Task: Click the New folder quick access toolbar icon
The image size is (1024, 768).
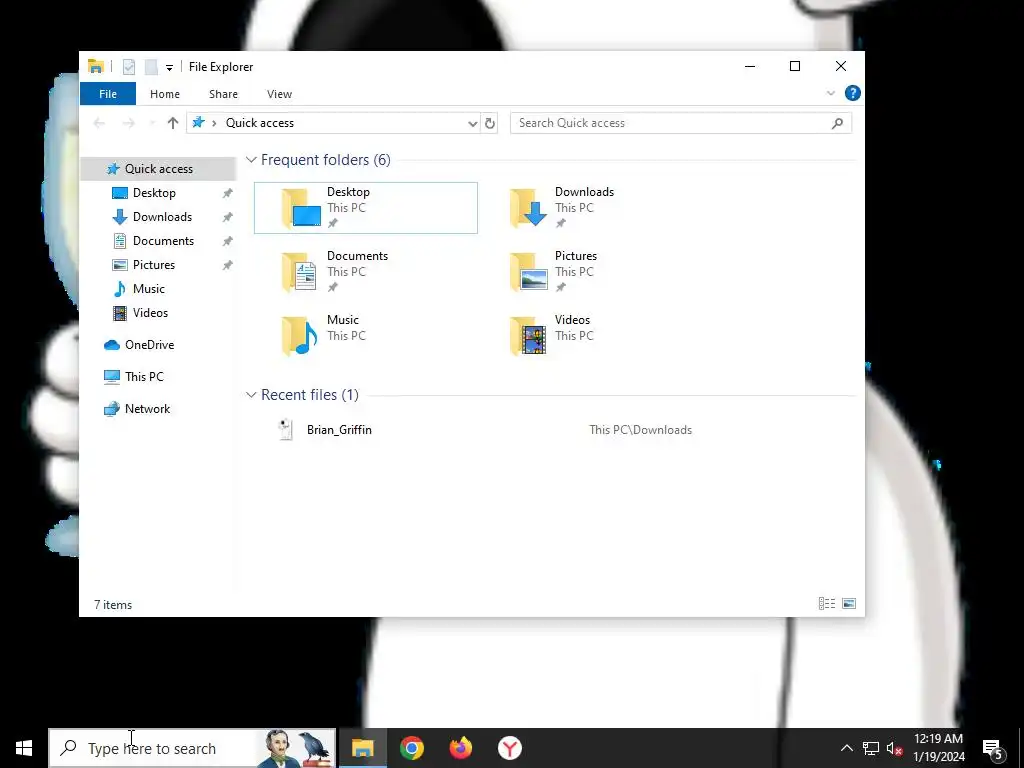Action: [151, 67]
